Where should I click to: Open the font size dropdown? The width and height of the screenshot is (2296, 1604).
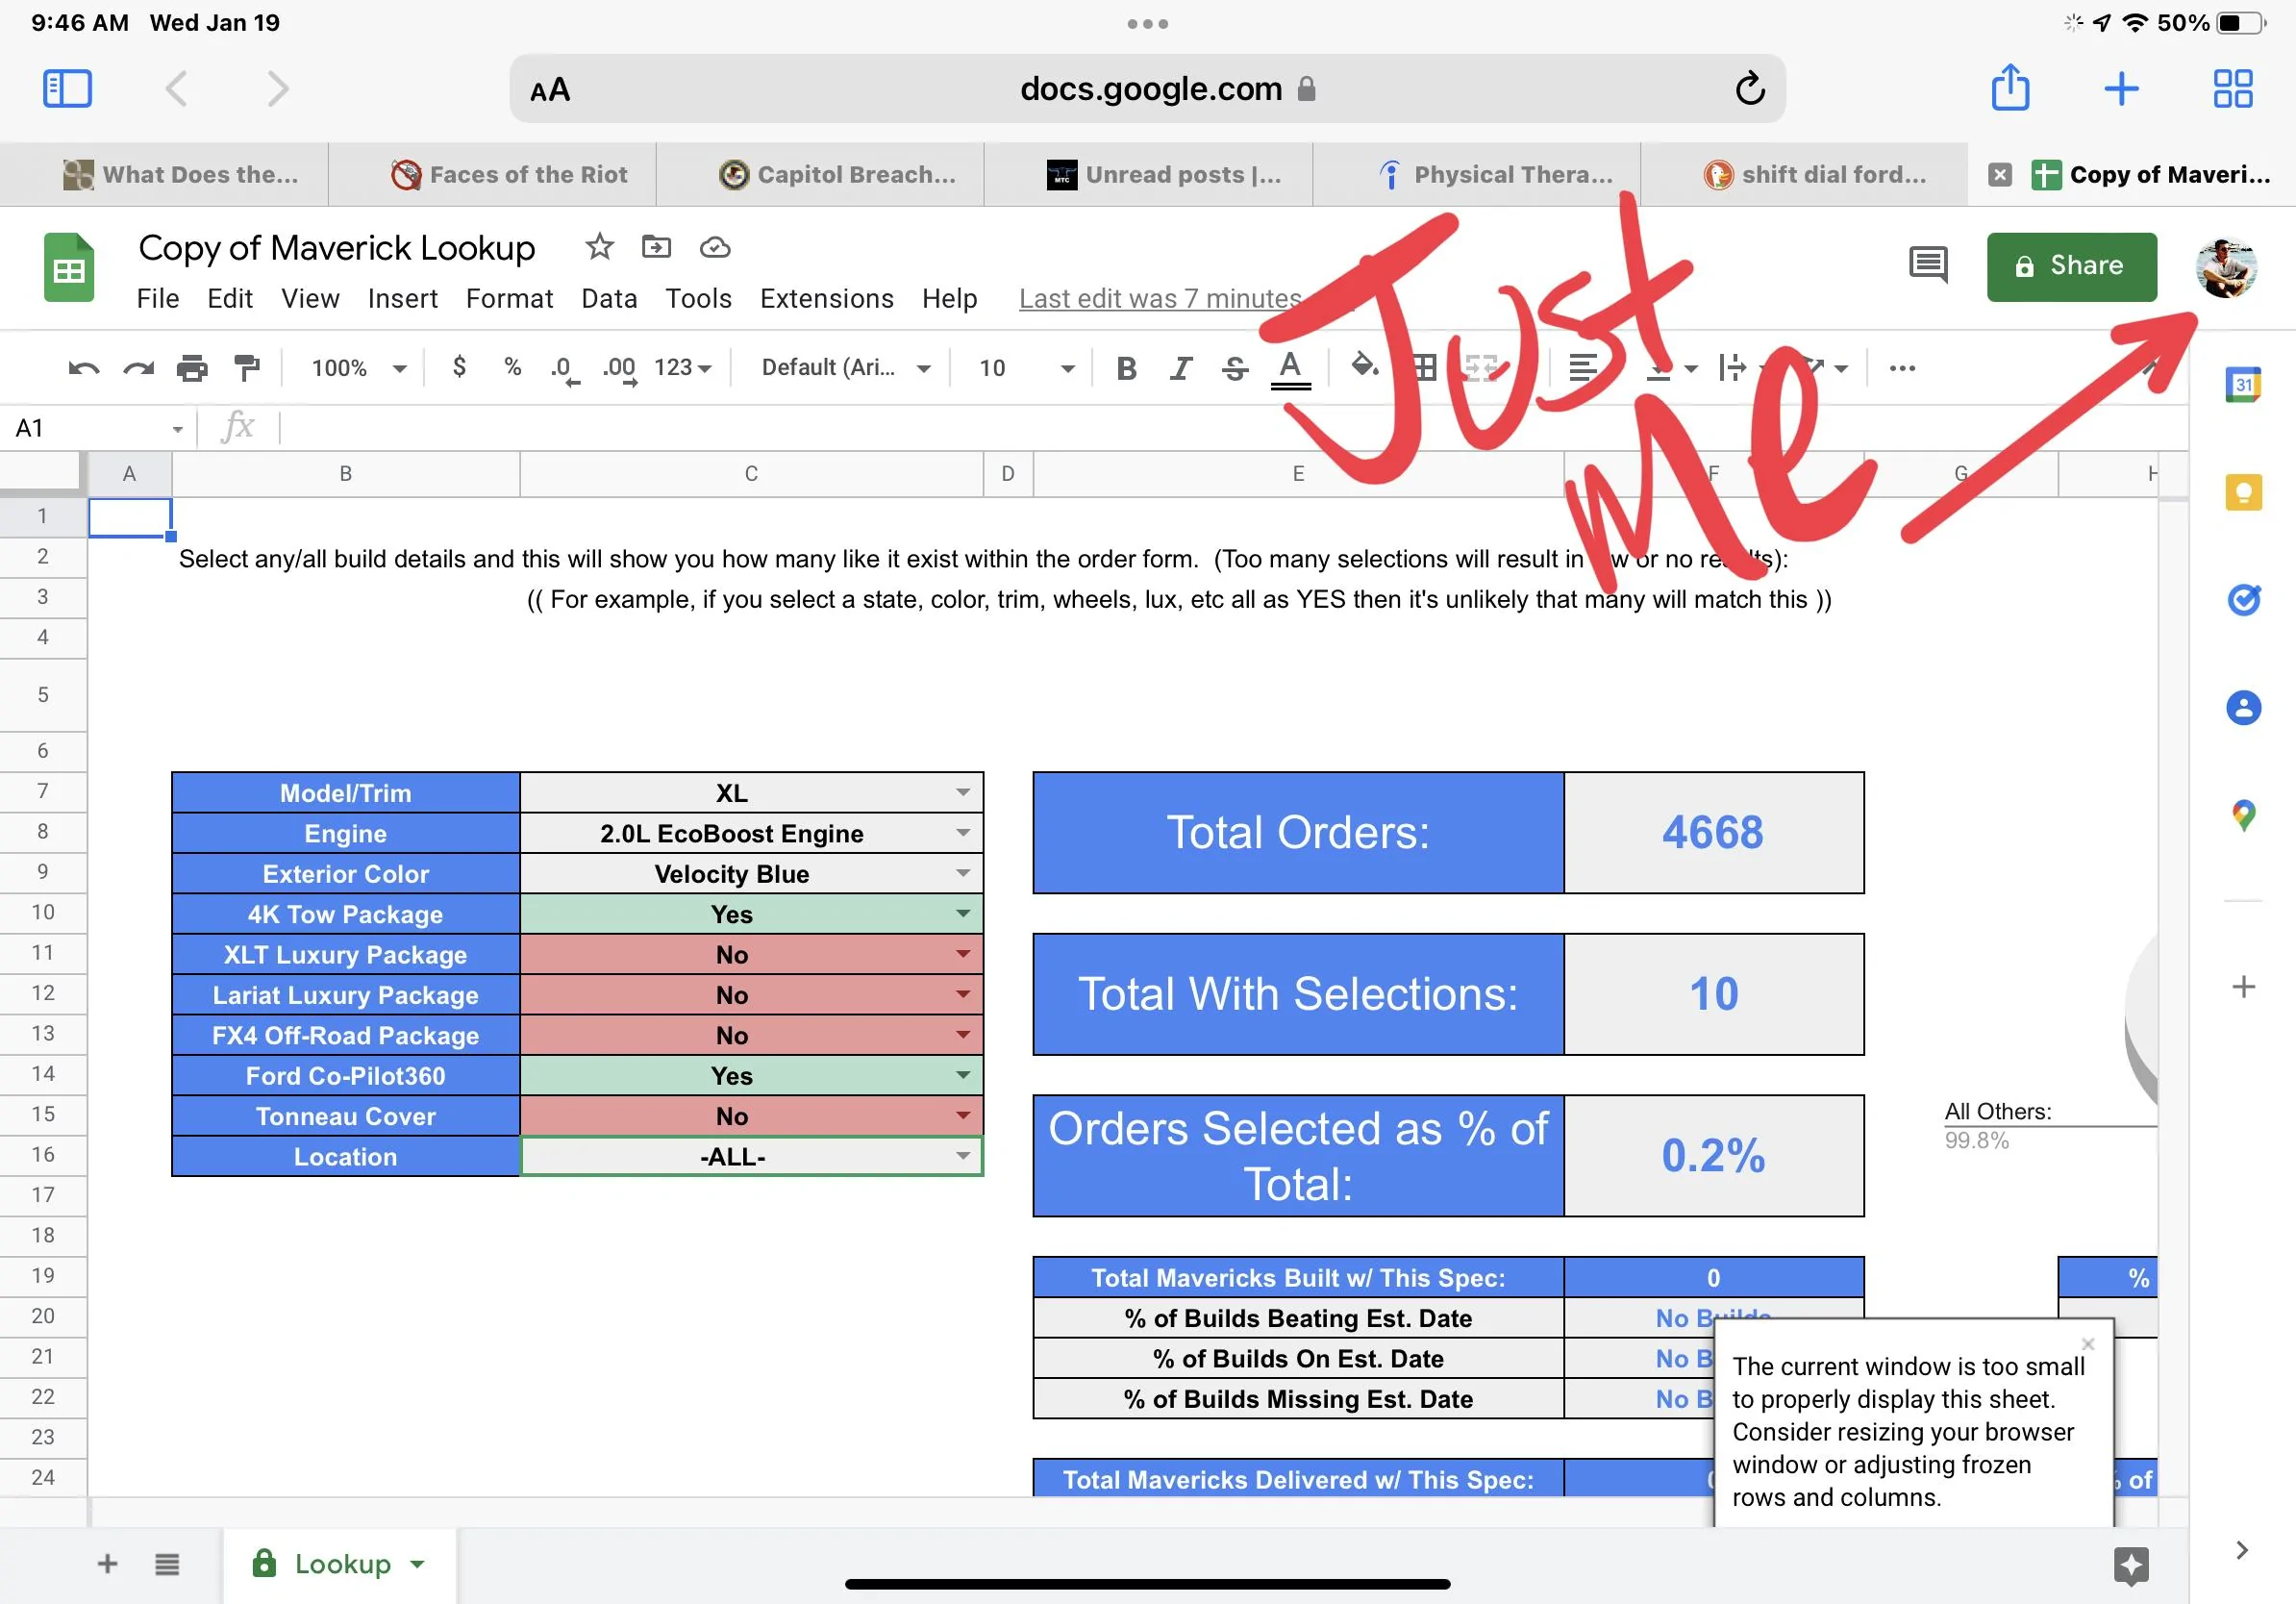(1026, 368)
